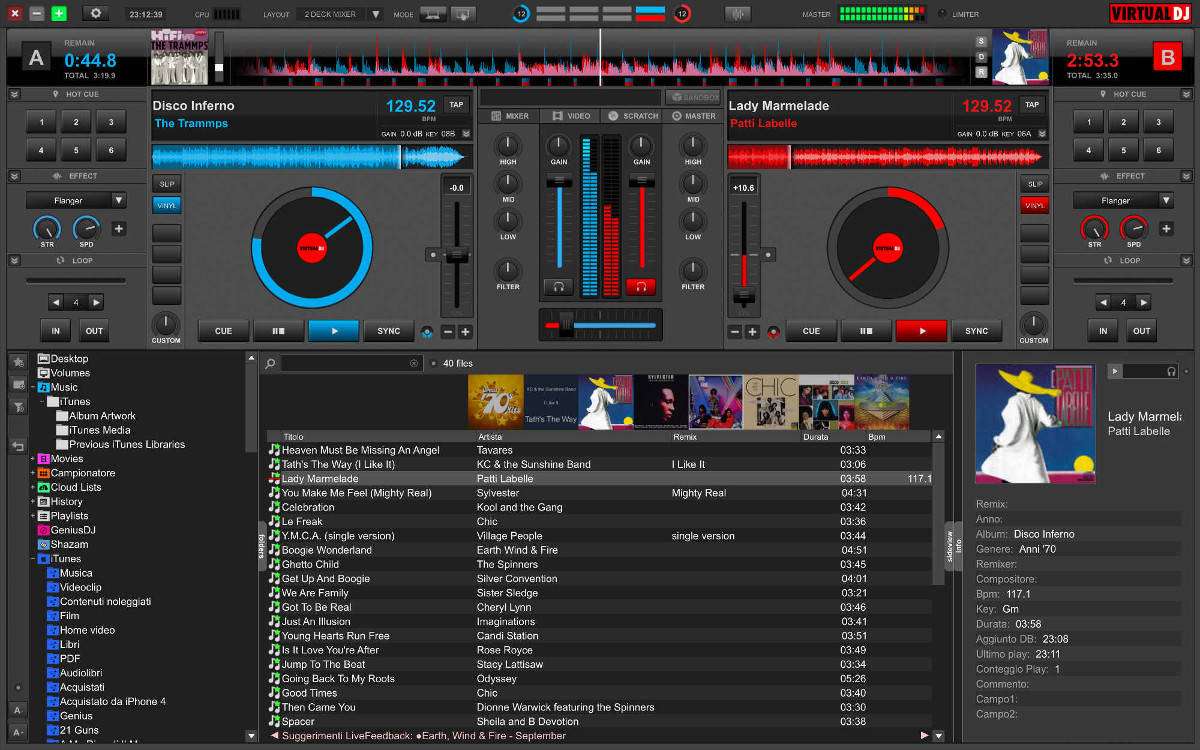Expand the Cloud Lists folder
Viewport: 1200px width, 750px height.
click(33, 488)
